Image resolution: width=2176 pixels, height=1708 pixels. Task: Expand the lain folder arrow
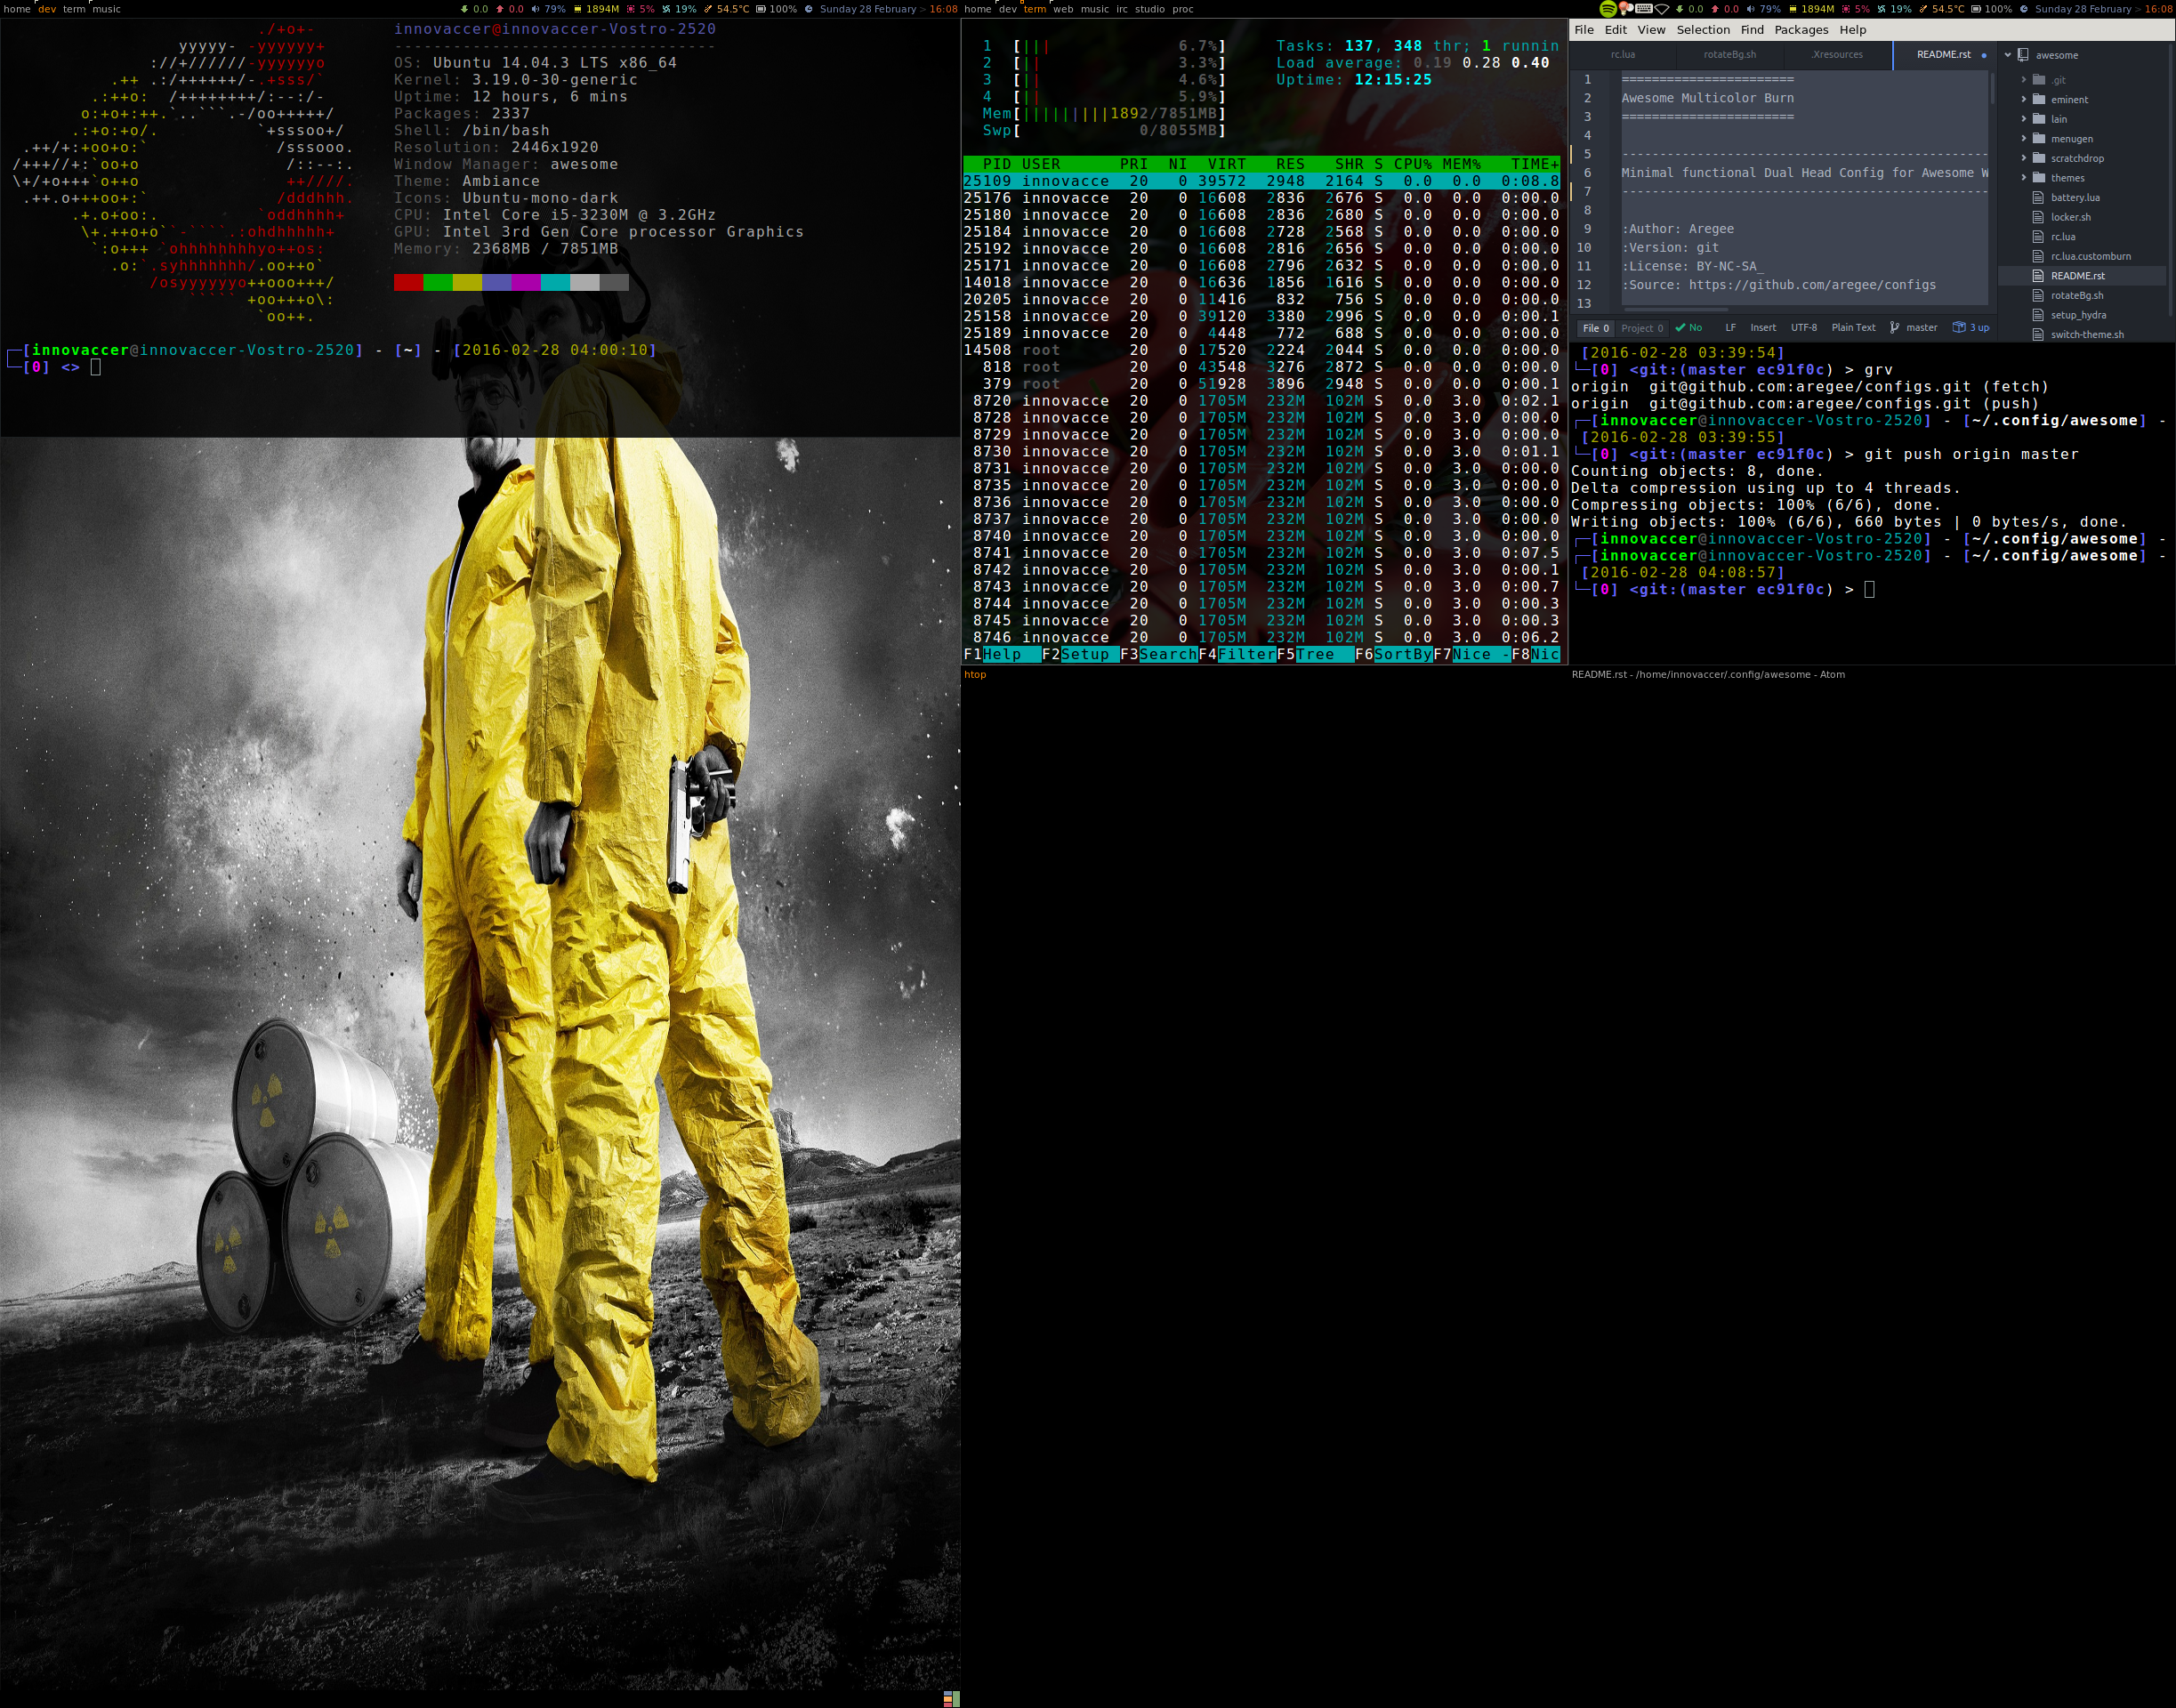pyautogui.click(x=2024, y=119)
